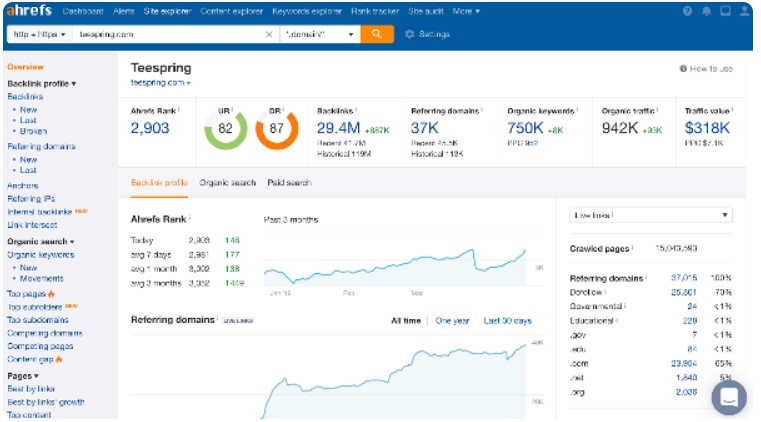Click the UR 82 gauge

(225, 129)
